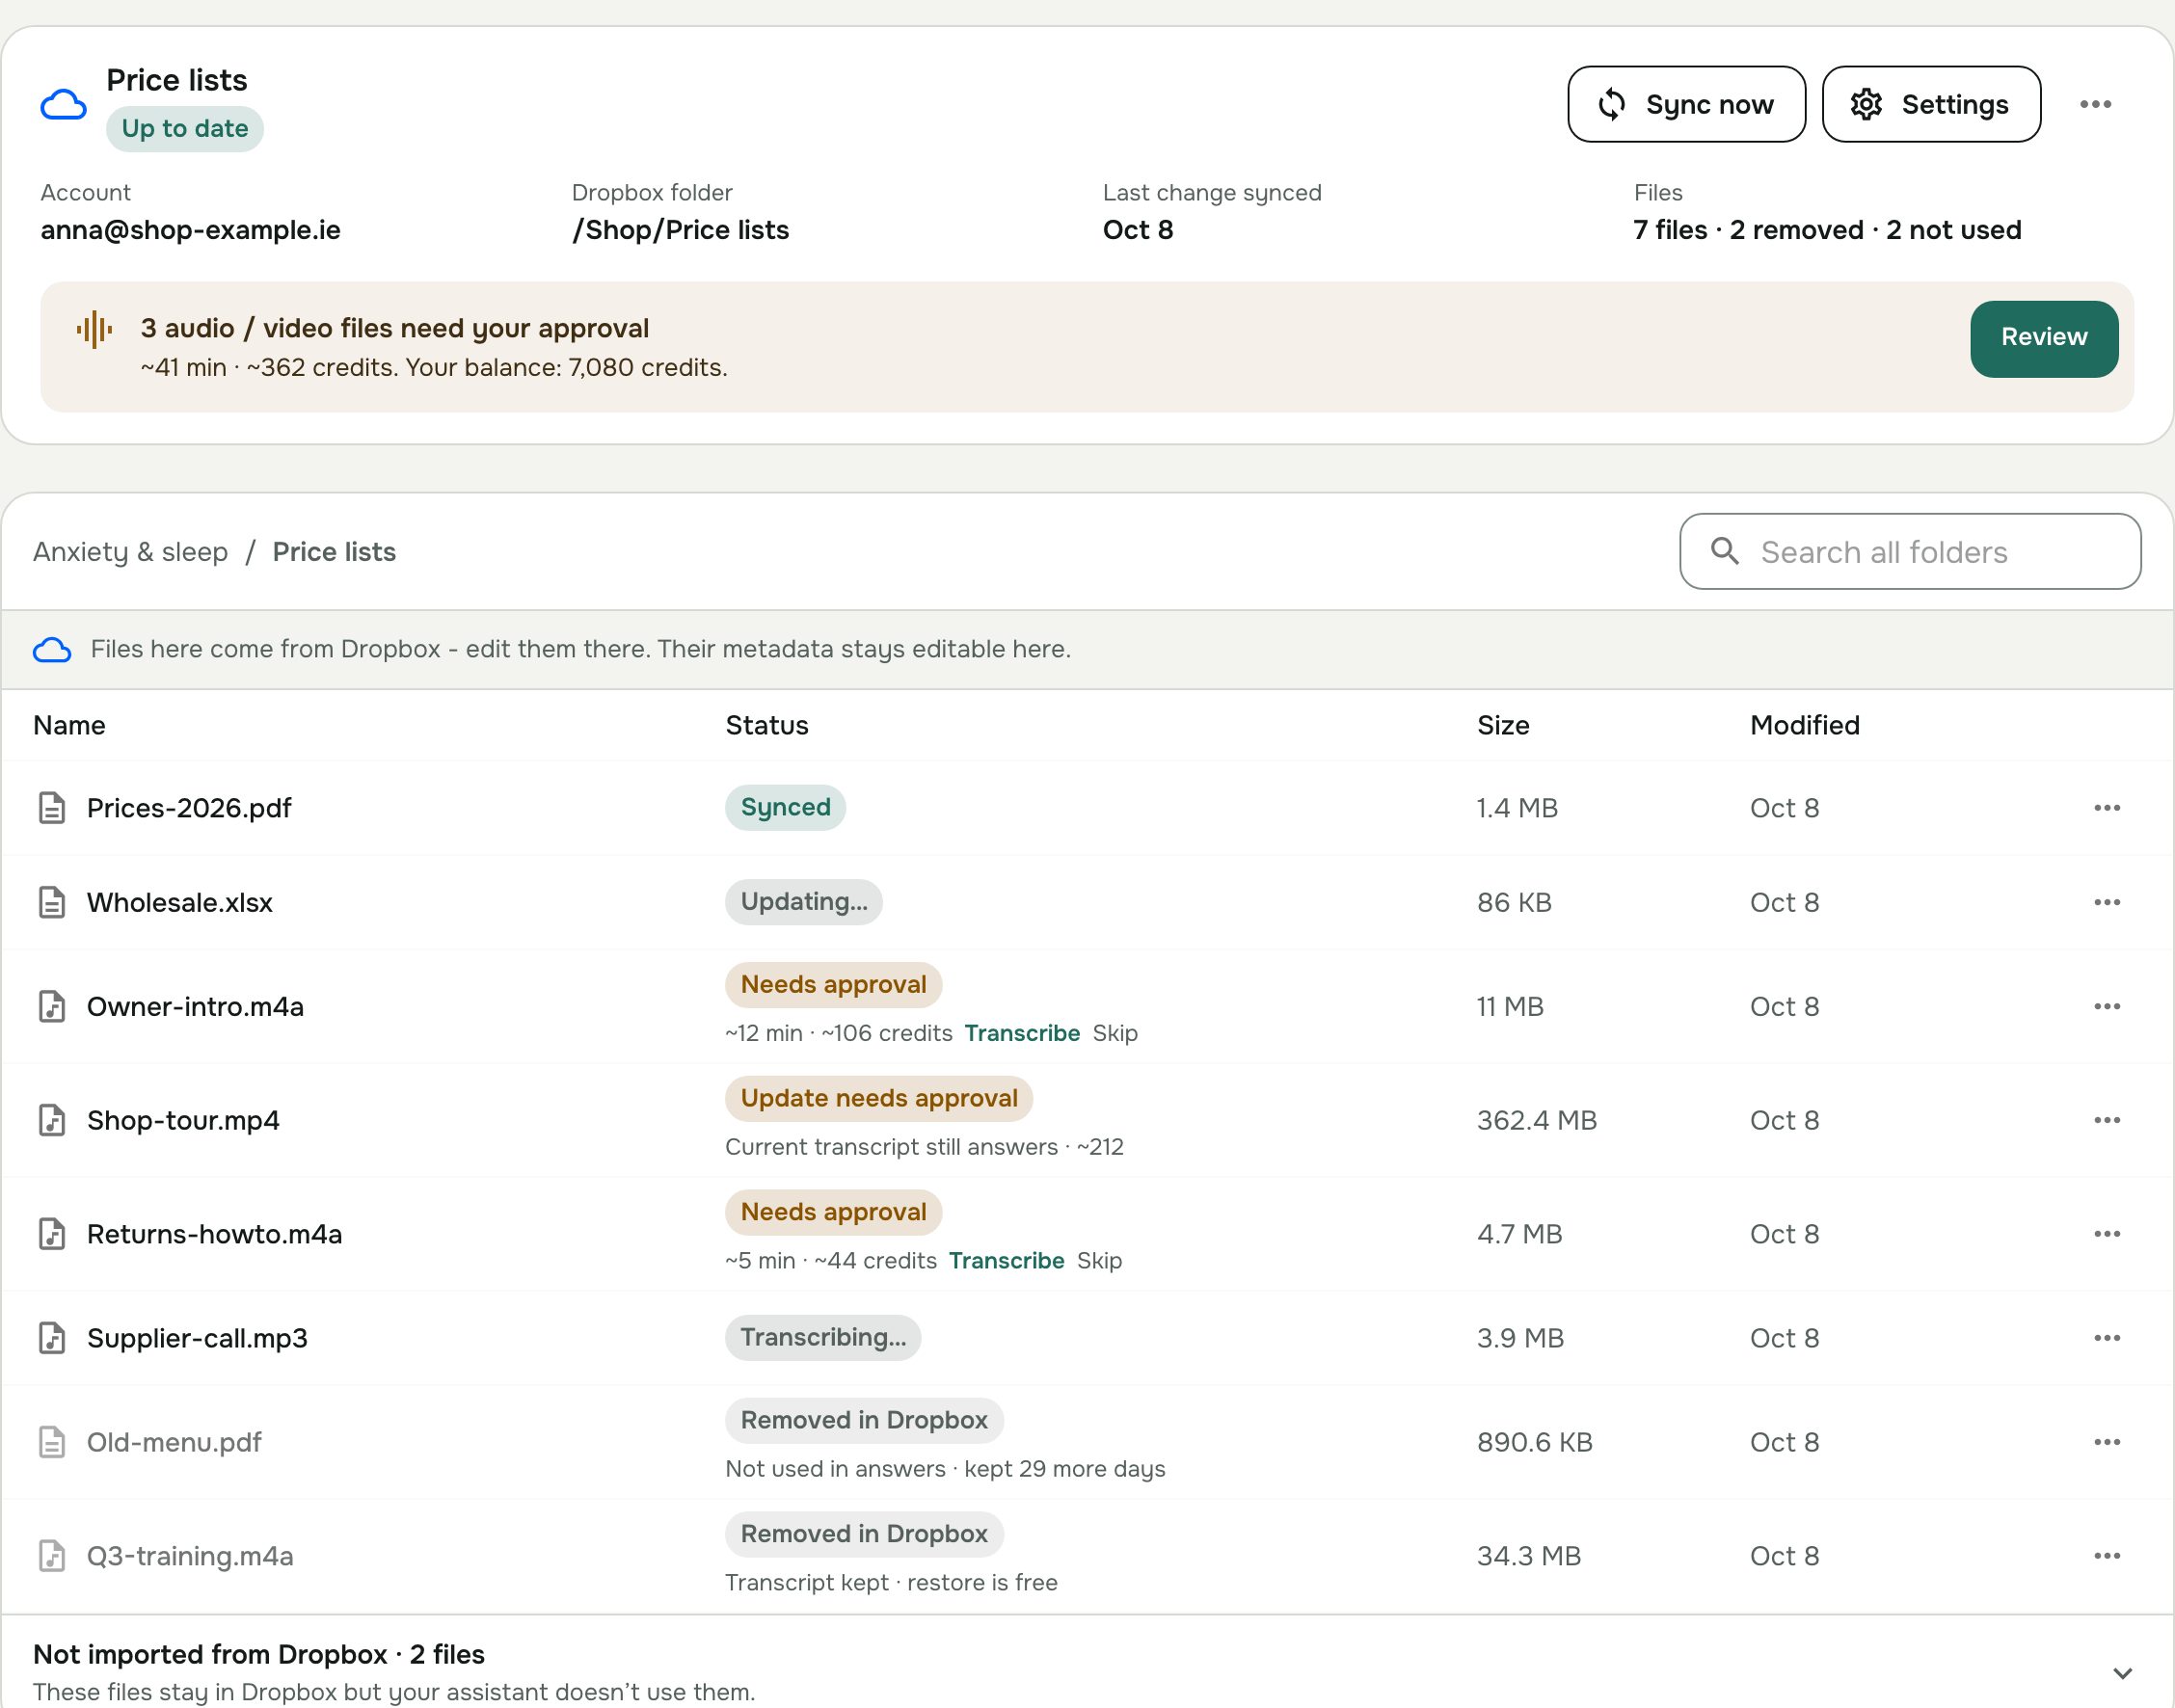Select the Old-menu.pdf file name
This screenshot has height=1708, width=2175.
click(174, 1443)
